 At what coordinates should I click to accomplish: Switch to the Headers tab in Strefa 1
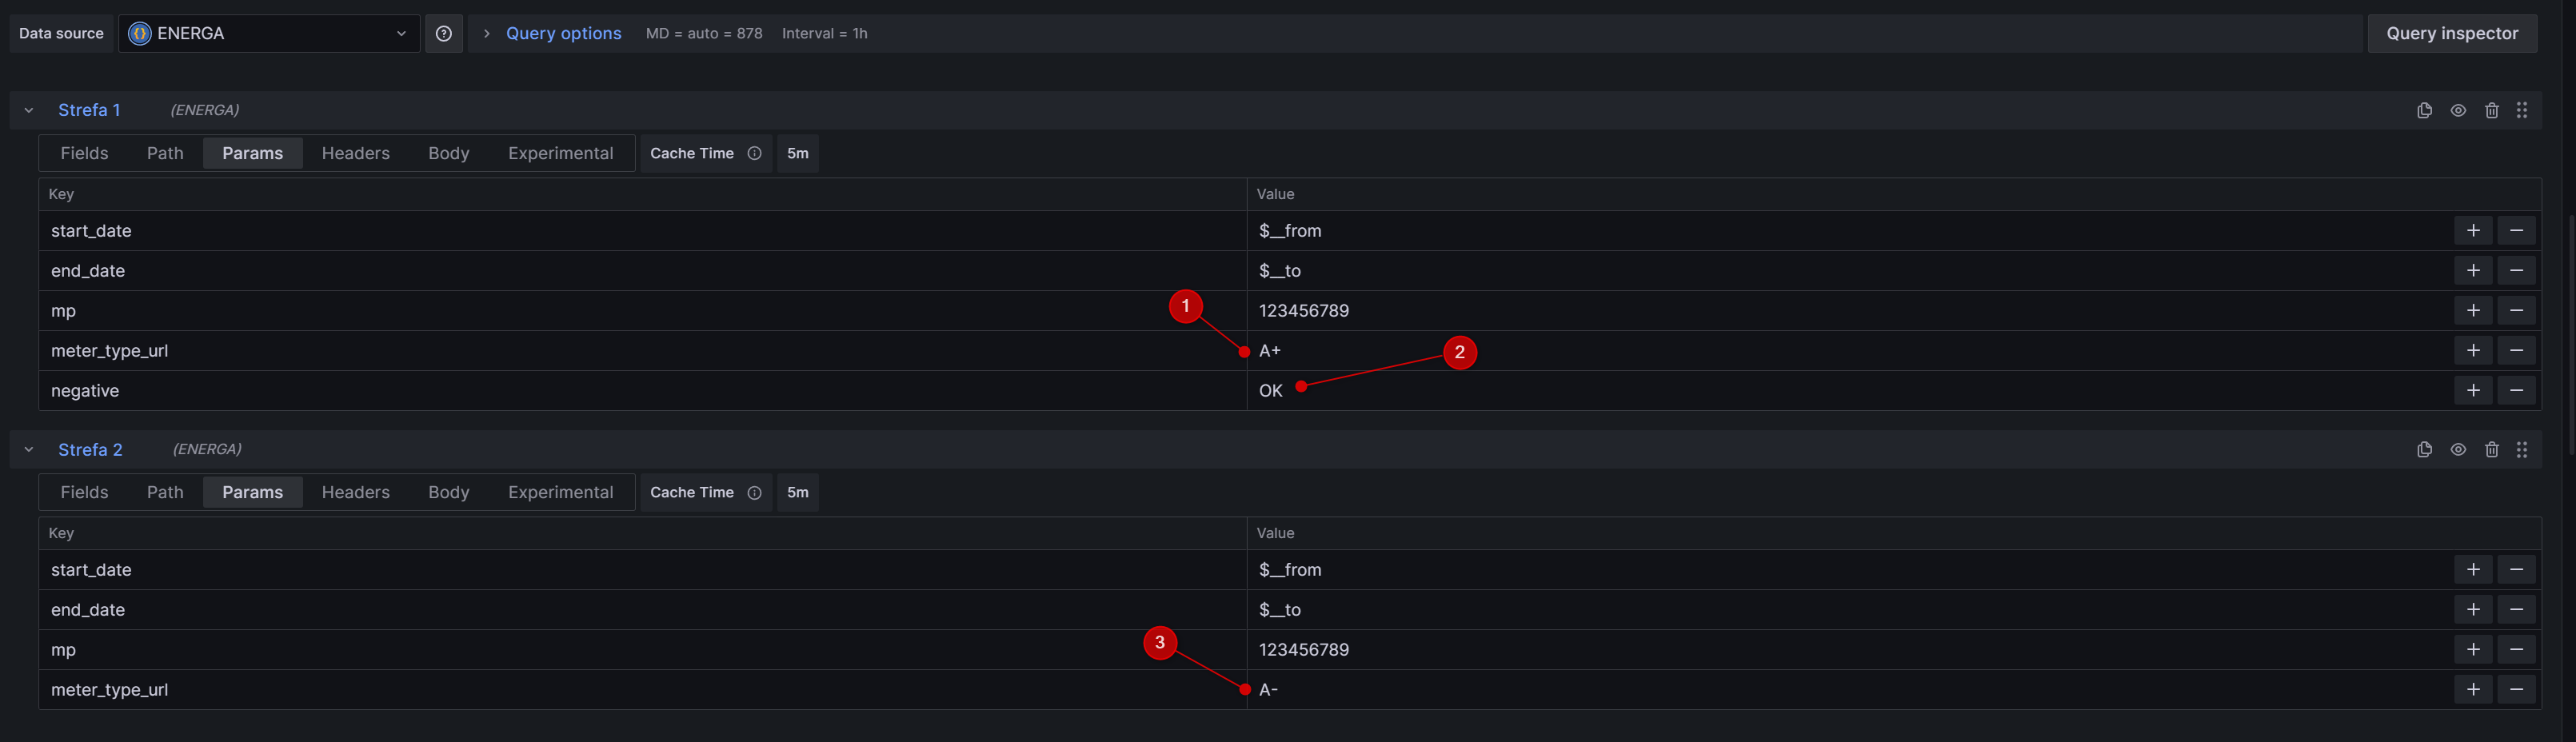[355, 153]
